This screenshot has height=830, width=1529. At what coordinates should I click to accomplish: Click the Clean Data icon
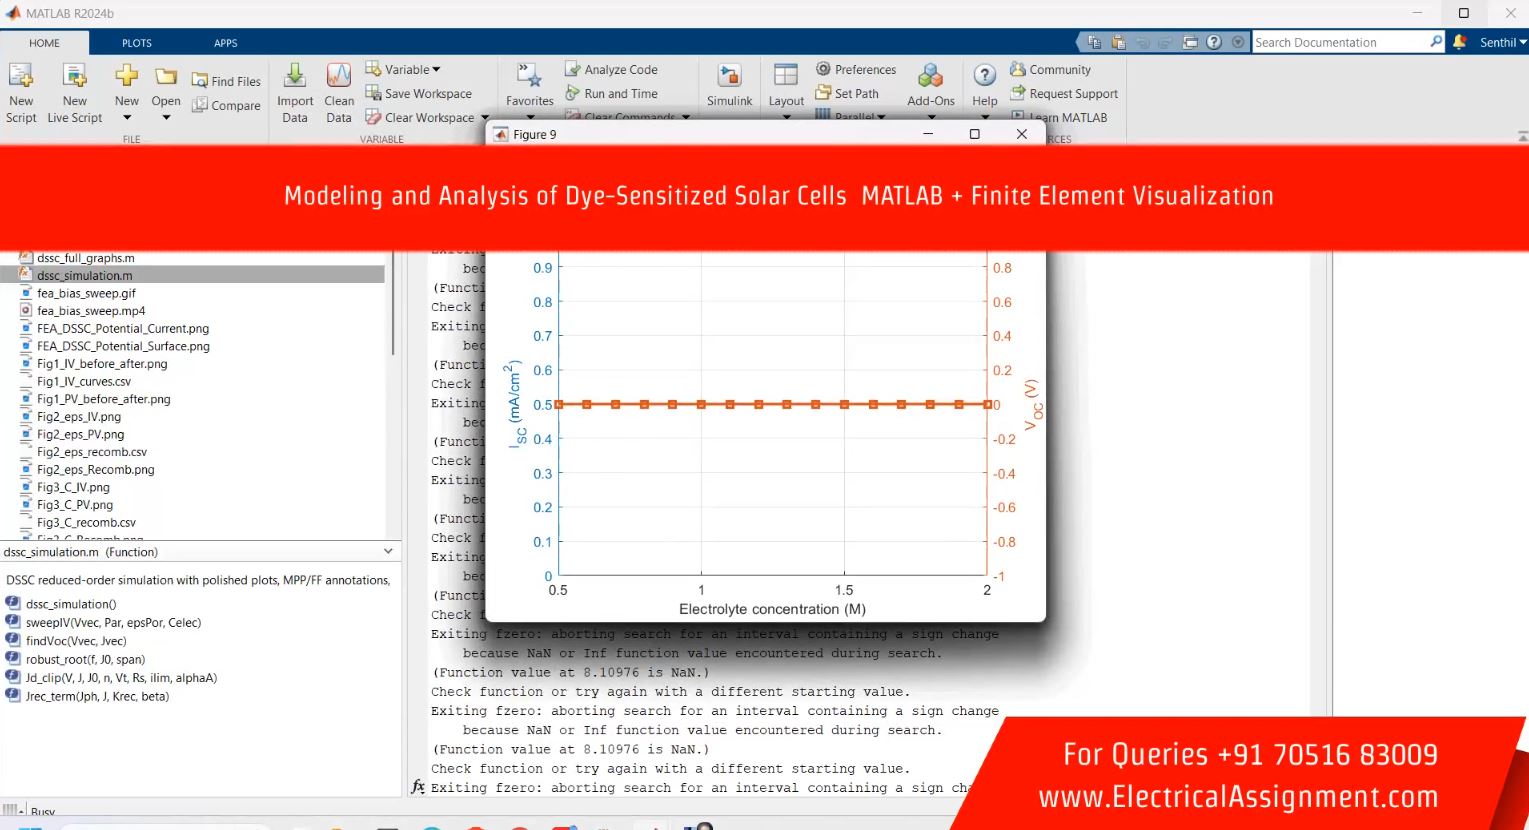point(339,77)
